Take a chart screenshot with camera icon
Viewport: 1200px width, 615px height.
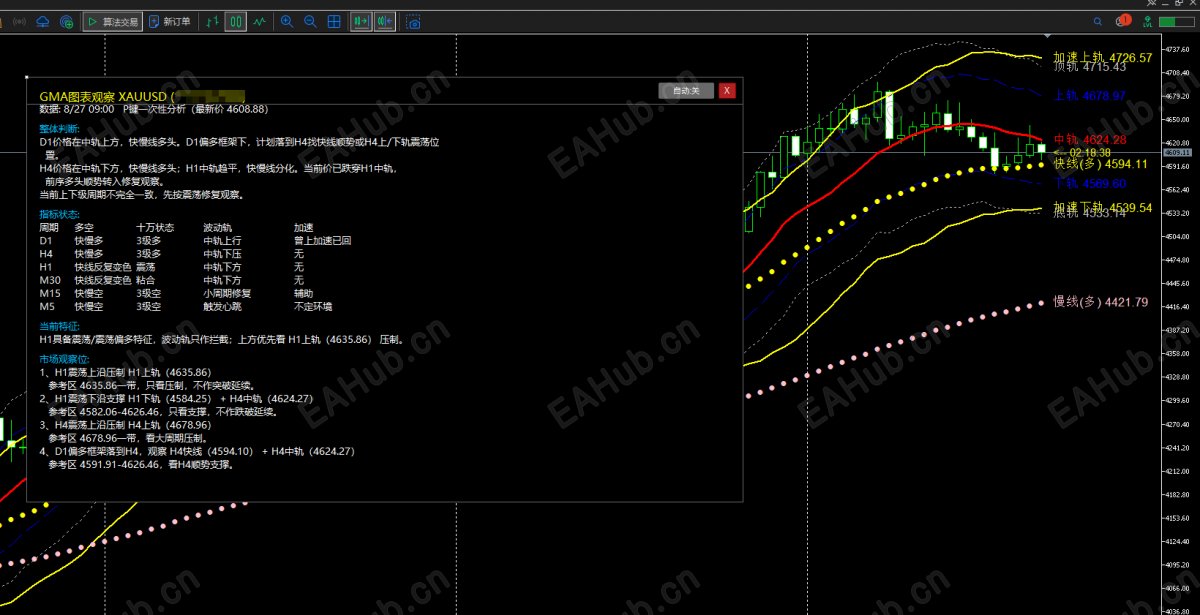413,22
